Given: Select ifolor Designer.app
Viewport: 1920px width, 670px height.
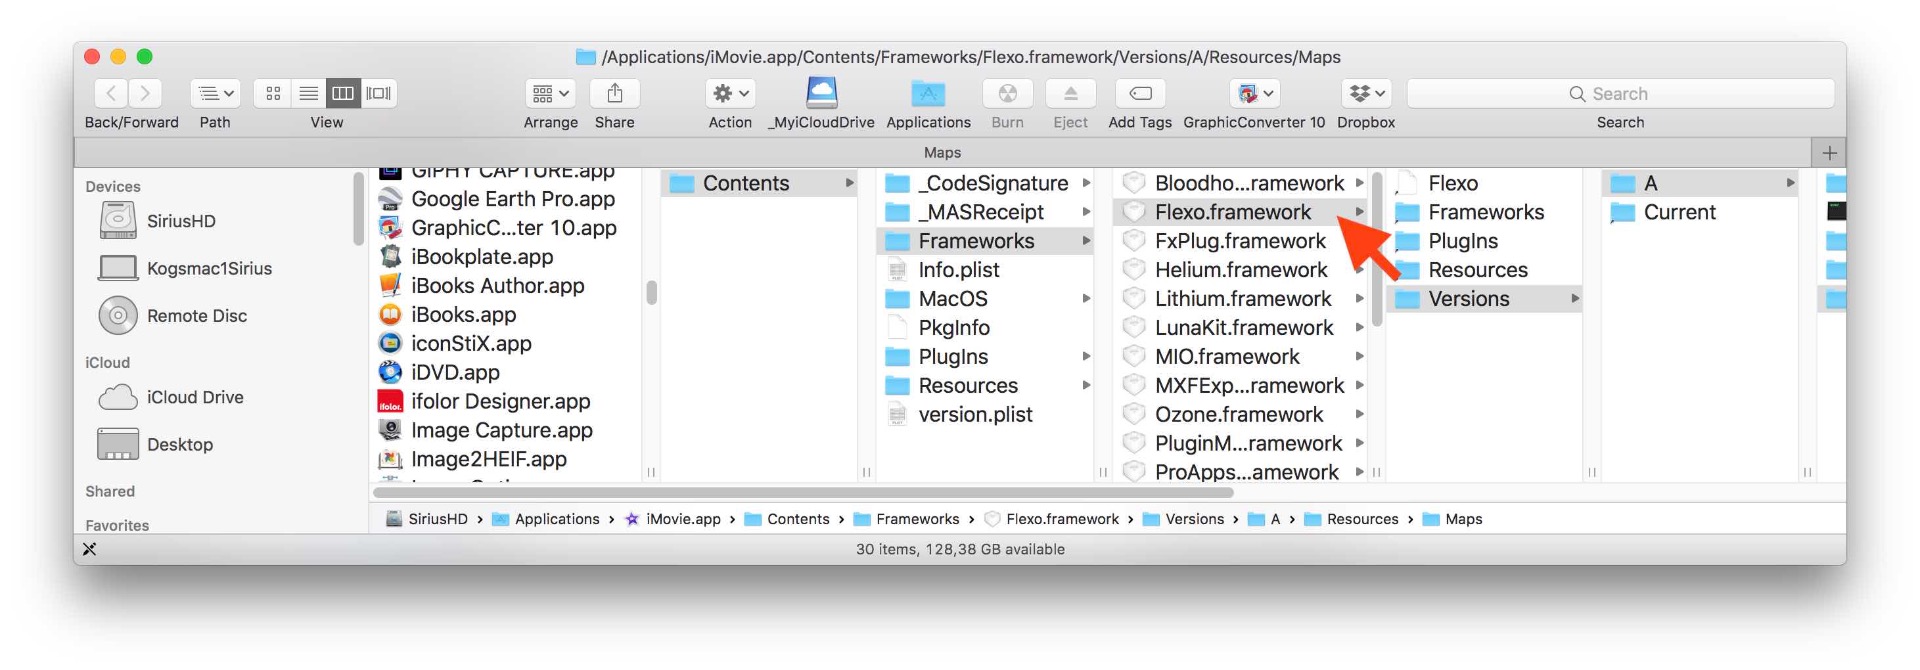Looking at the screenshot, I should click(500, 402).
